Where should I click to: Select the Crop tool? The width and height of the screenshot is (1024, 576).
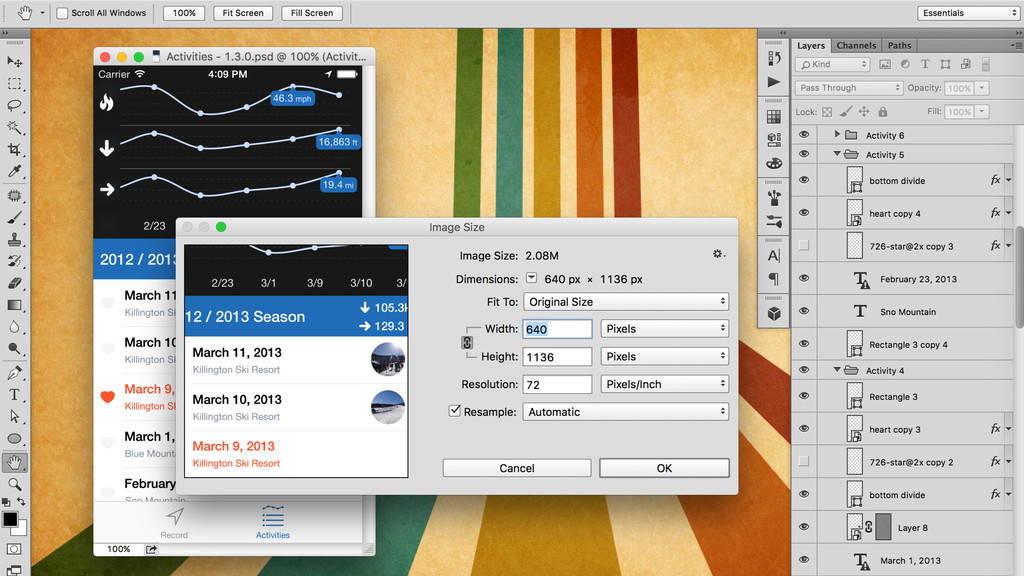tap(14, 150)
